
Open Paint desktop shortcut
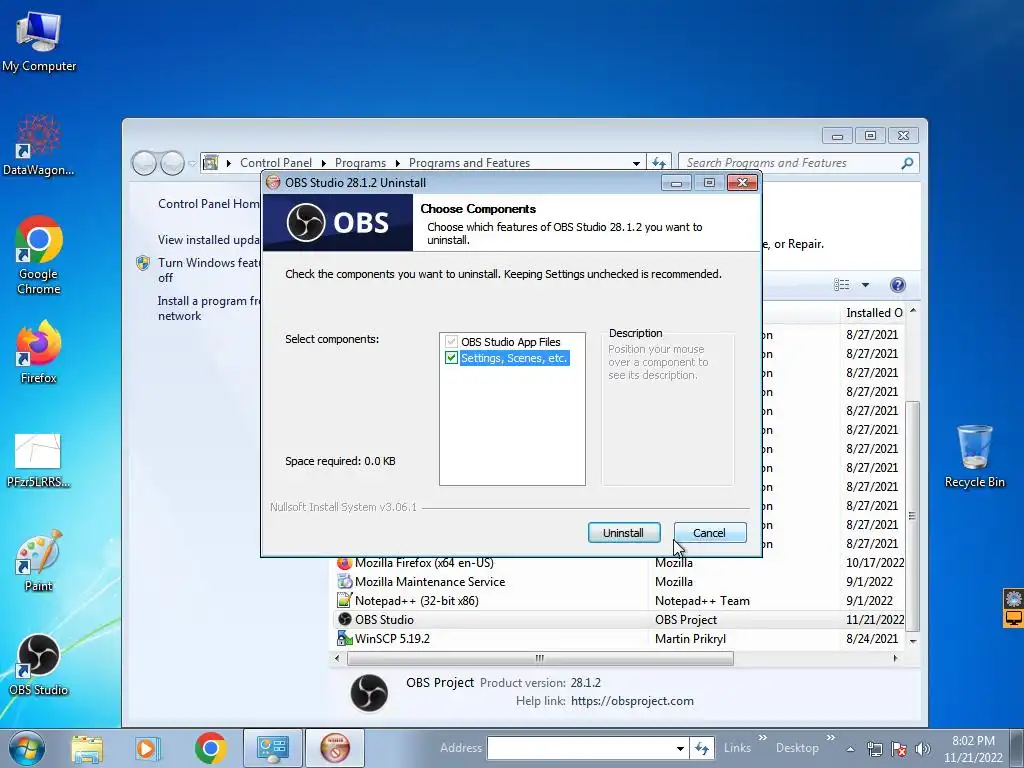pos(39,560)
